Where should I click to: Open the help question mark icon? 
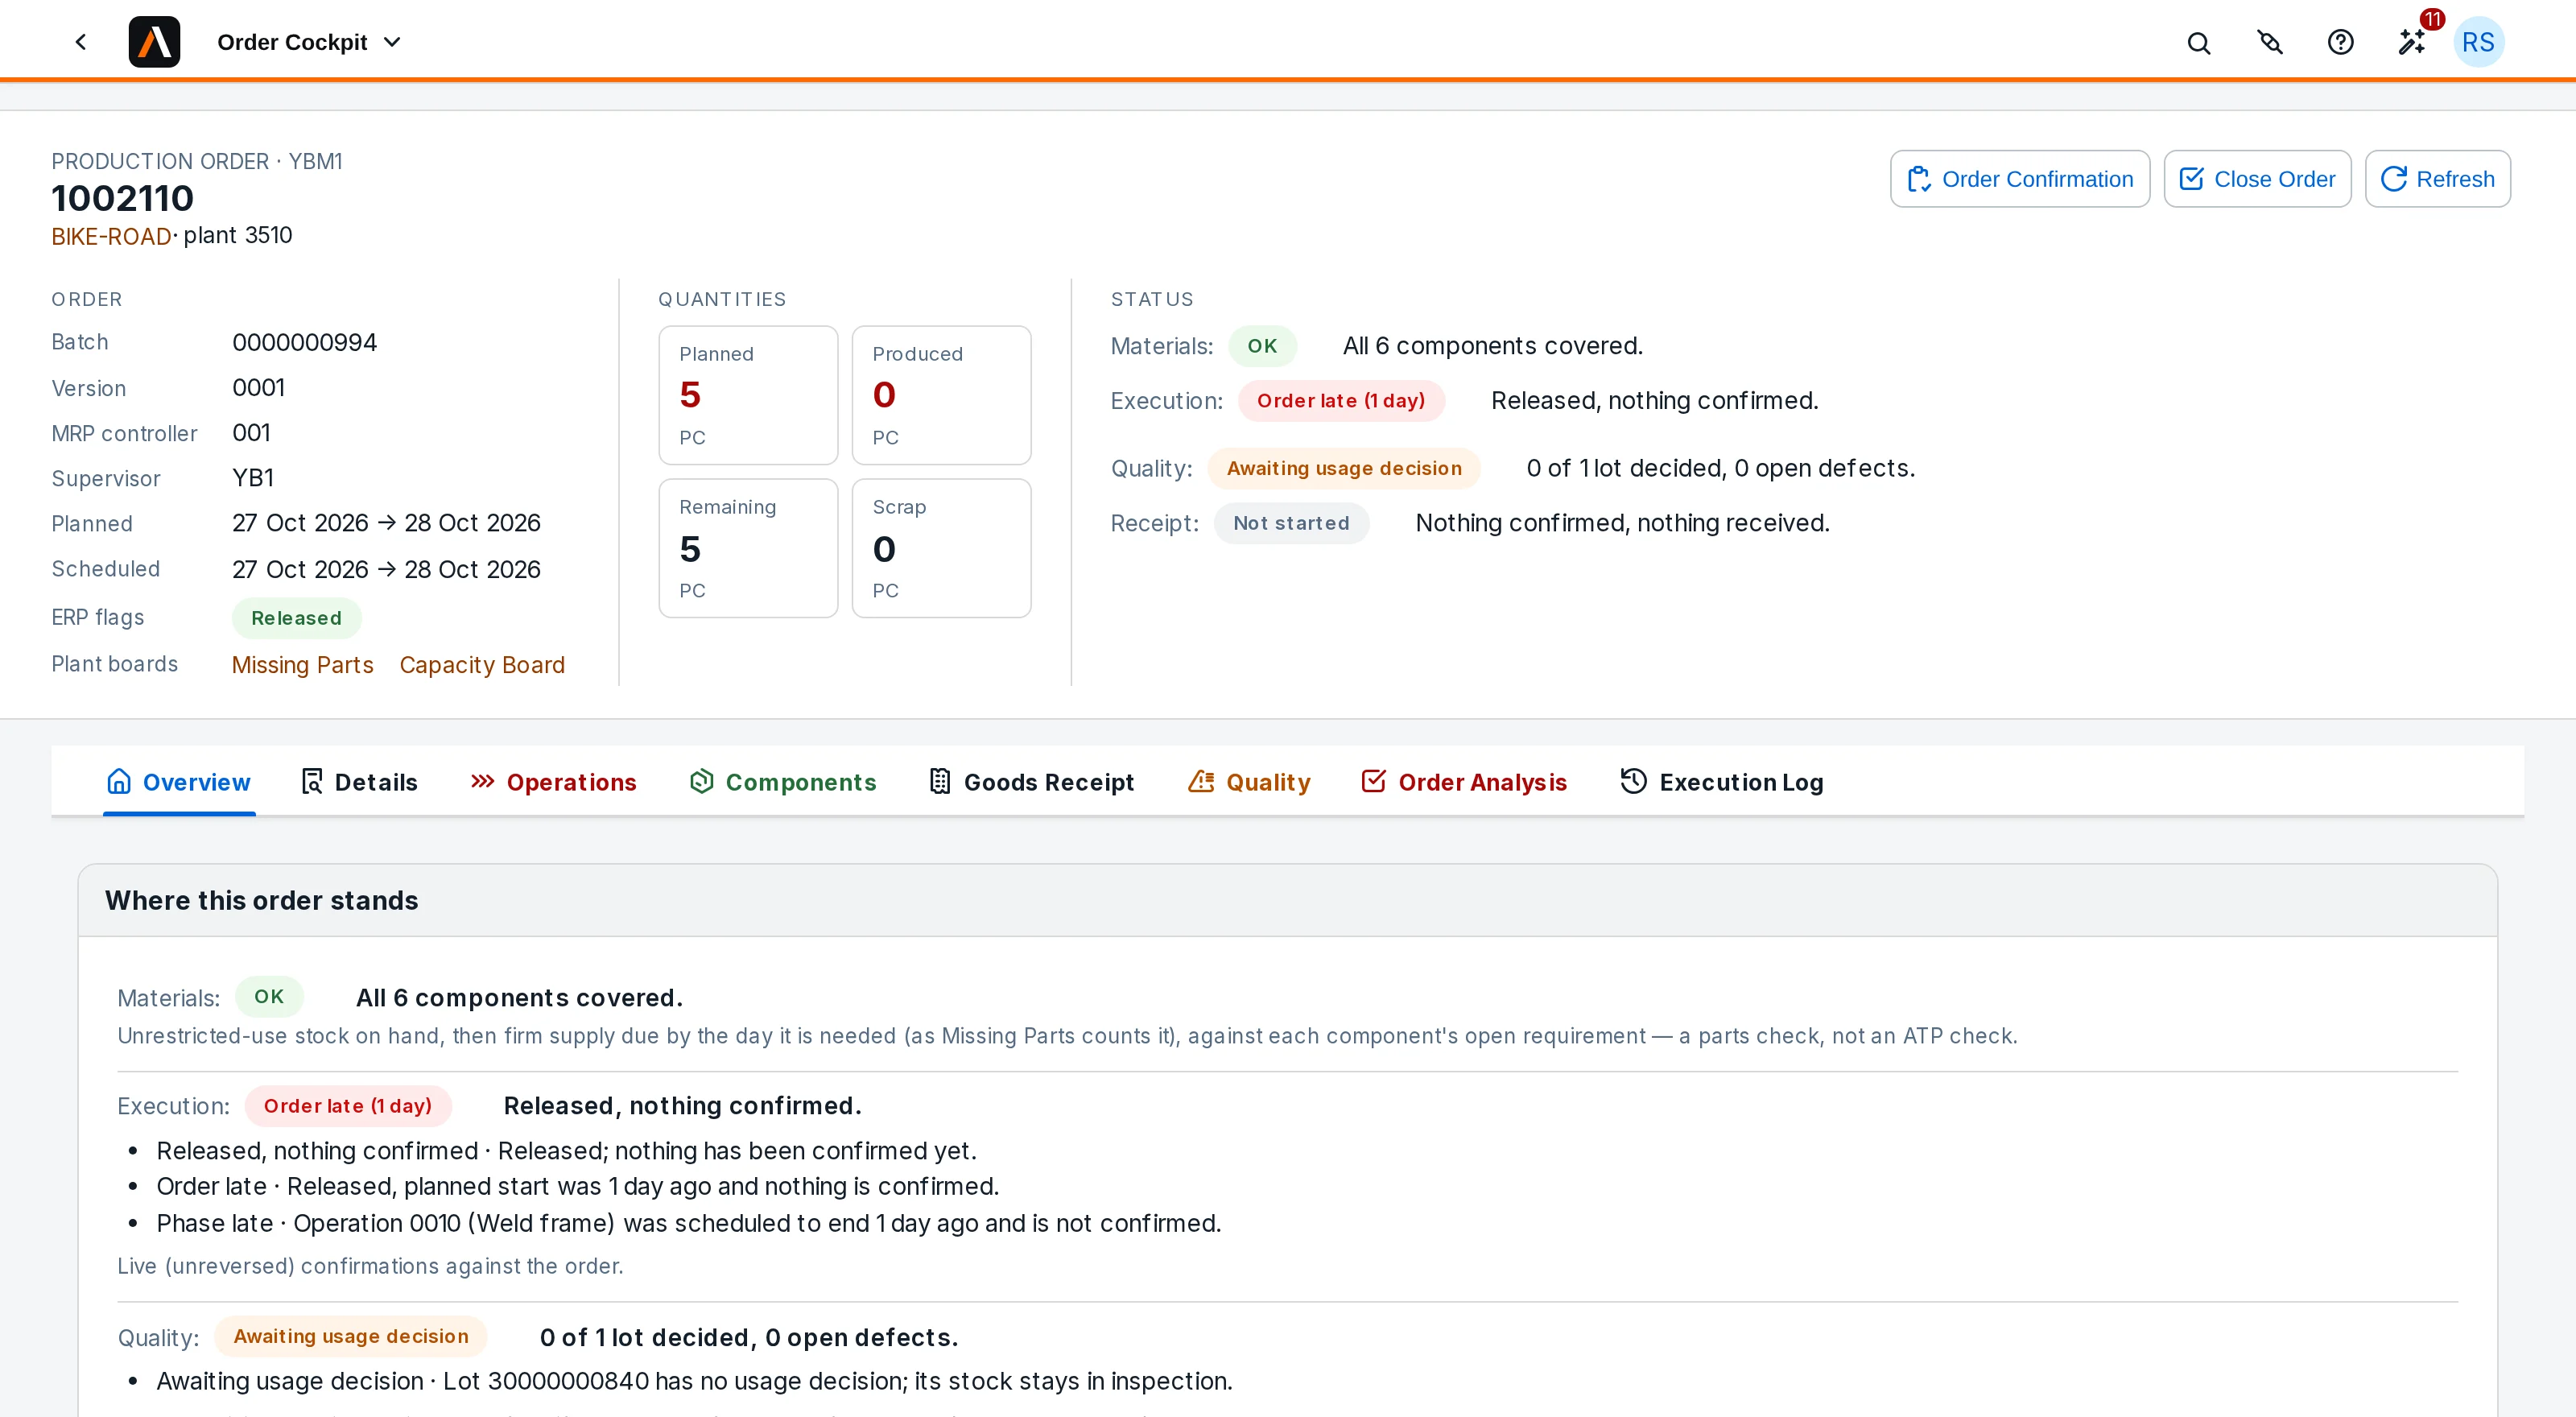2340,42
